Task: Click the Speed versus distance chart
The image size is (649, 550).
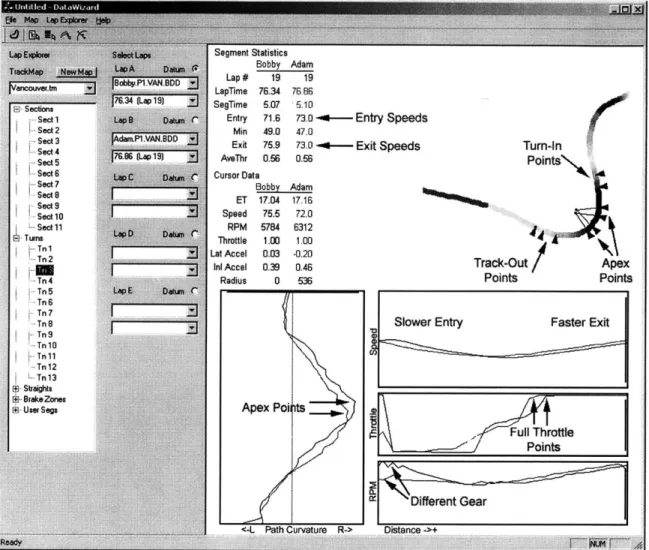Action: 503,339
